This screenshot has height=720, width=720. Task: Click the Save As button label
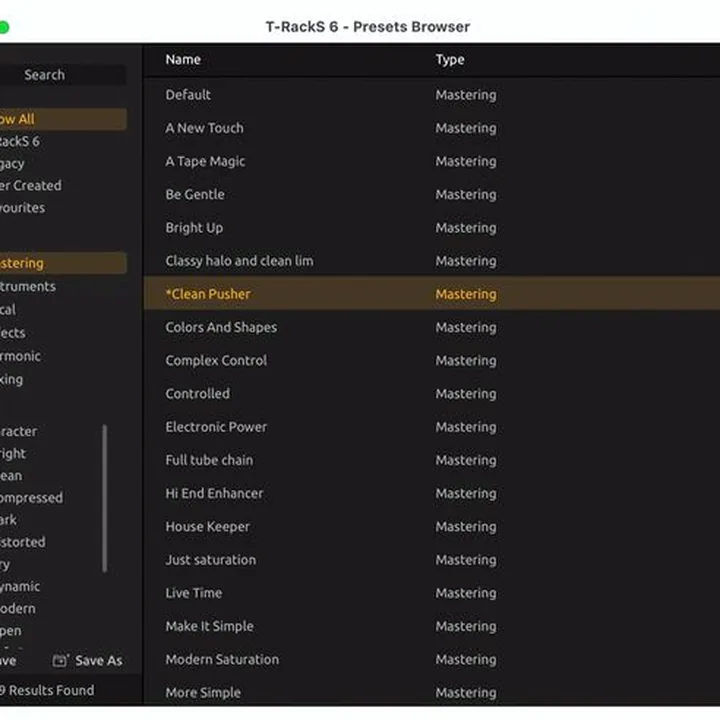tap(99, 661)
